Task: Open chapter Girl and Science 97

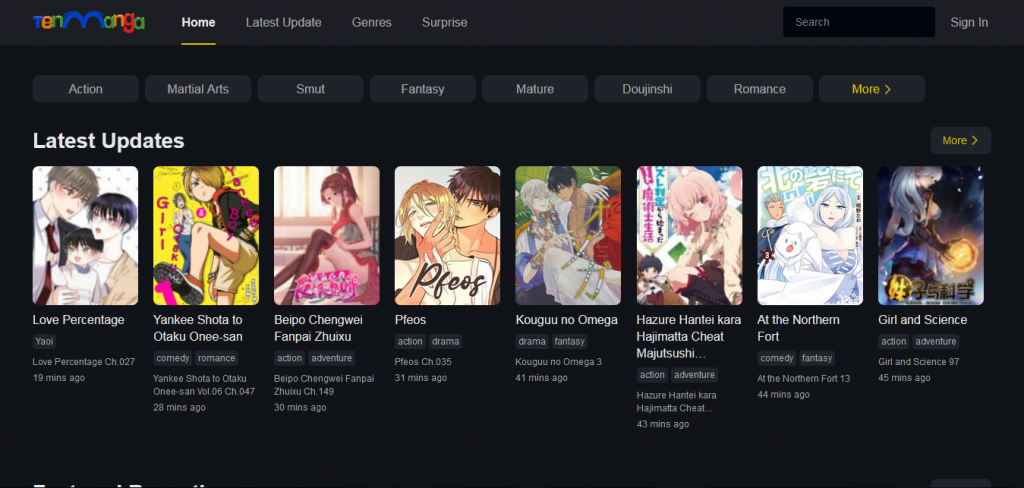Action: (919, 362)
